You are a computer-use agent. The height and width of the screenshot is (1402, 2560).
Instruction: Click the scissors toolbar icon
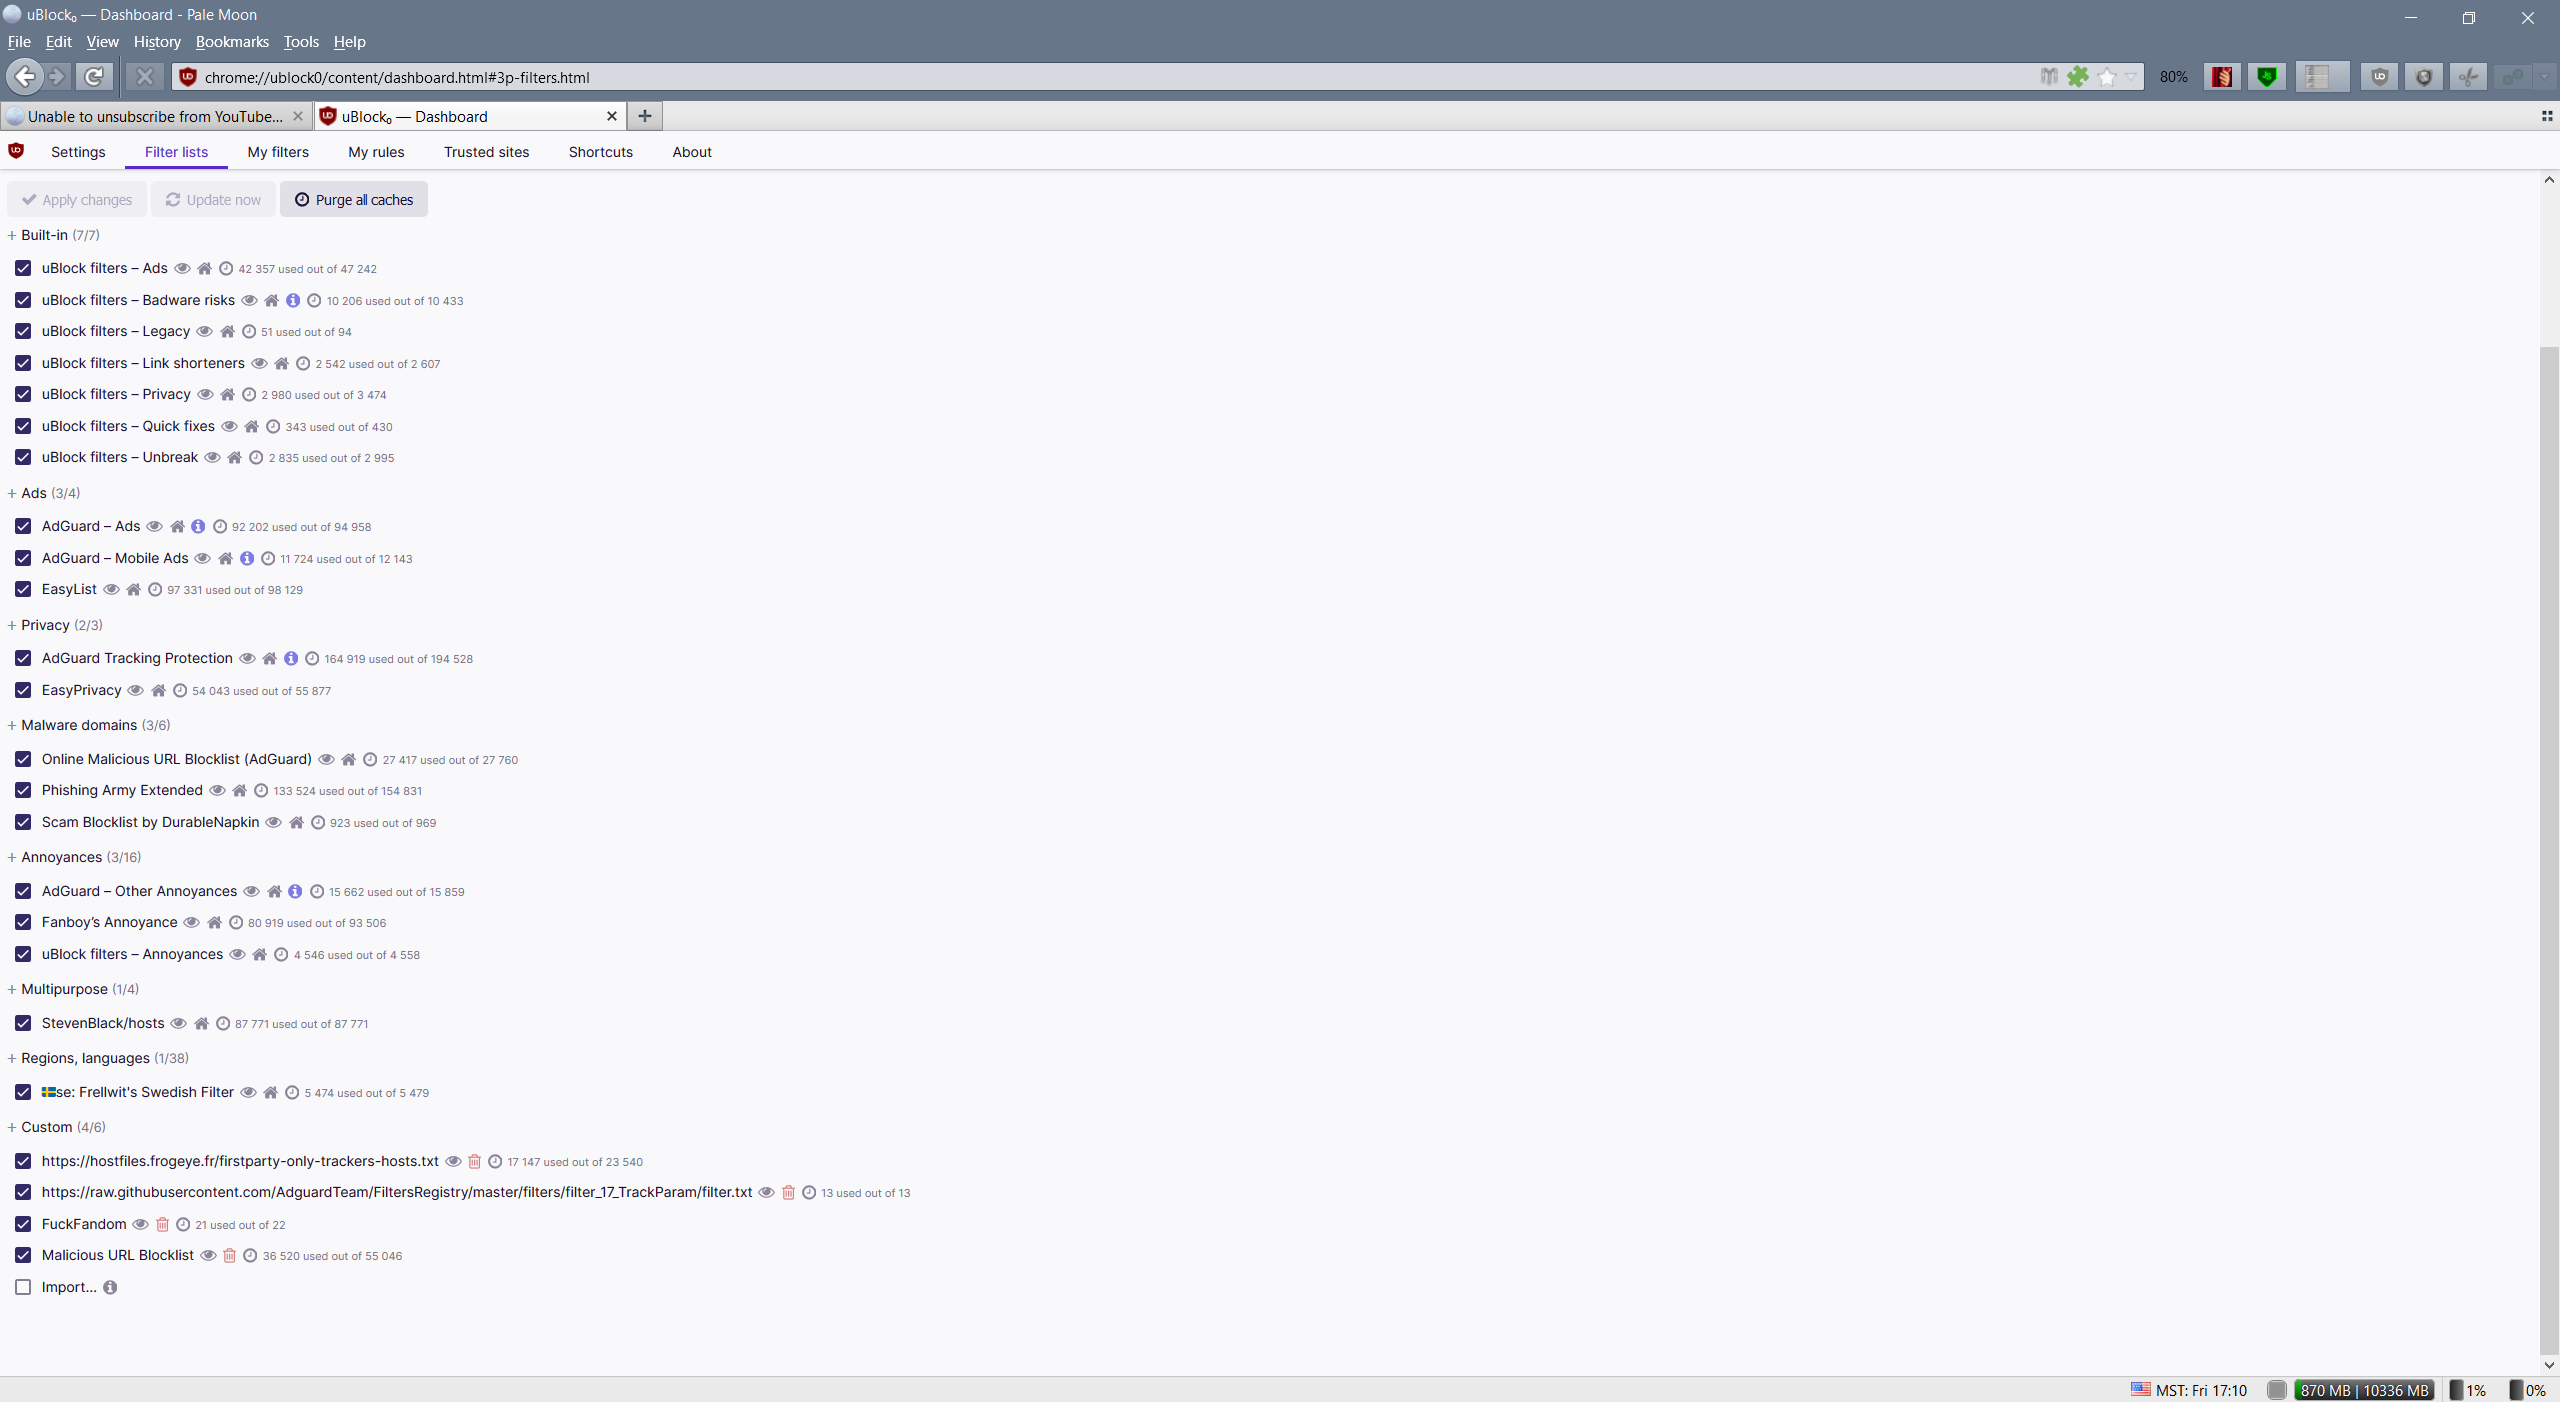2469,77
